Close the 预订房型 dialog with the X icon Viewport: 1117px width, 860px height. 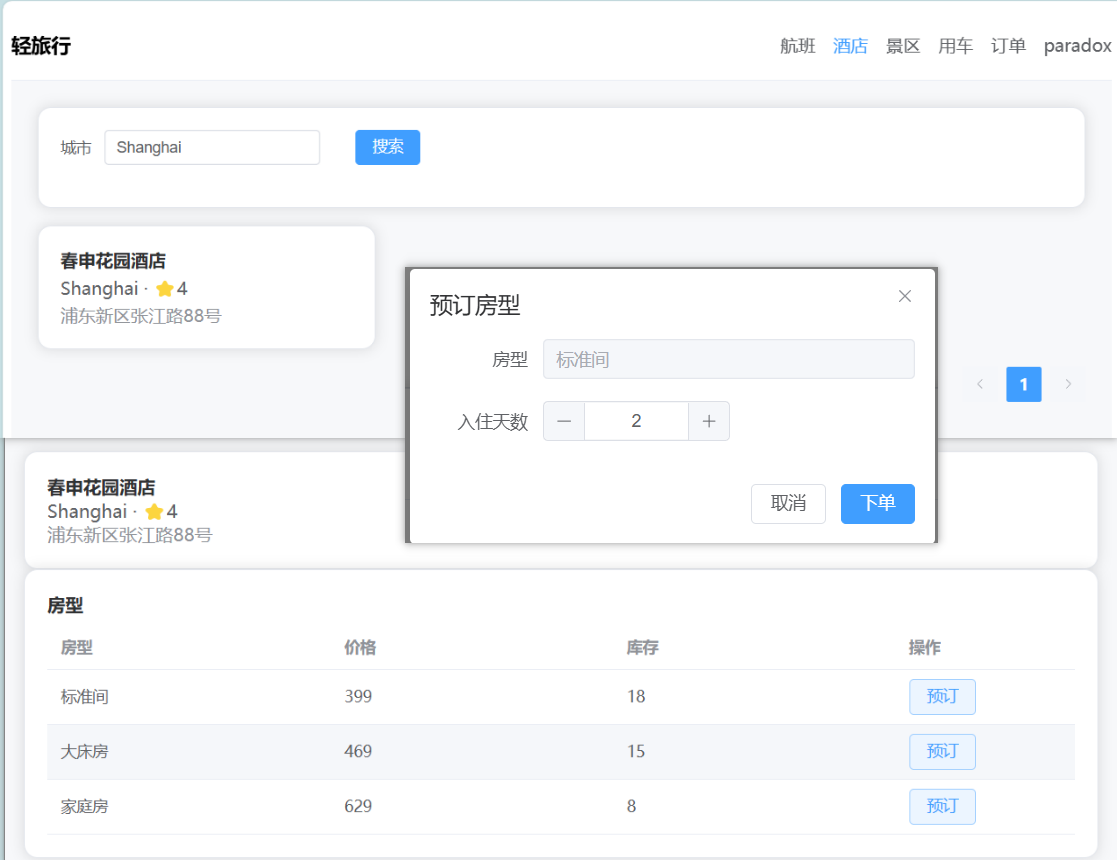coord(905,296)
